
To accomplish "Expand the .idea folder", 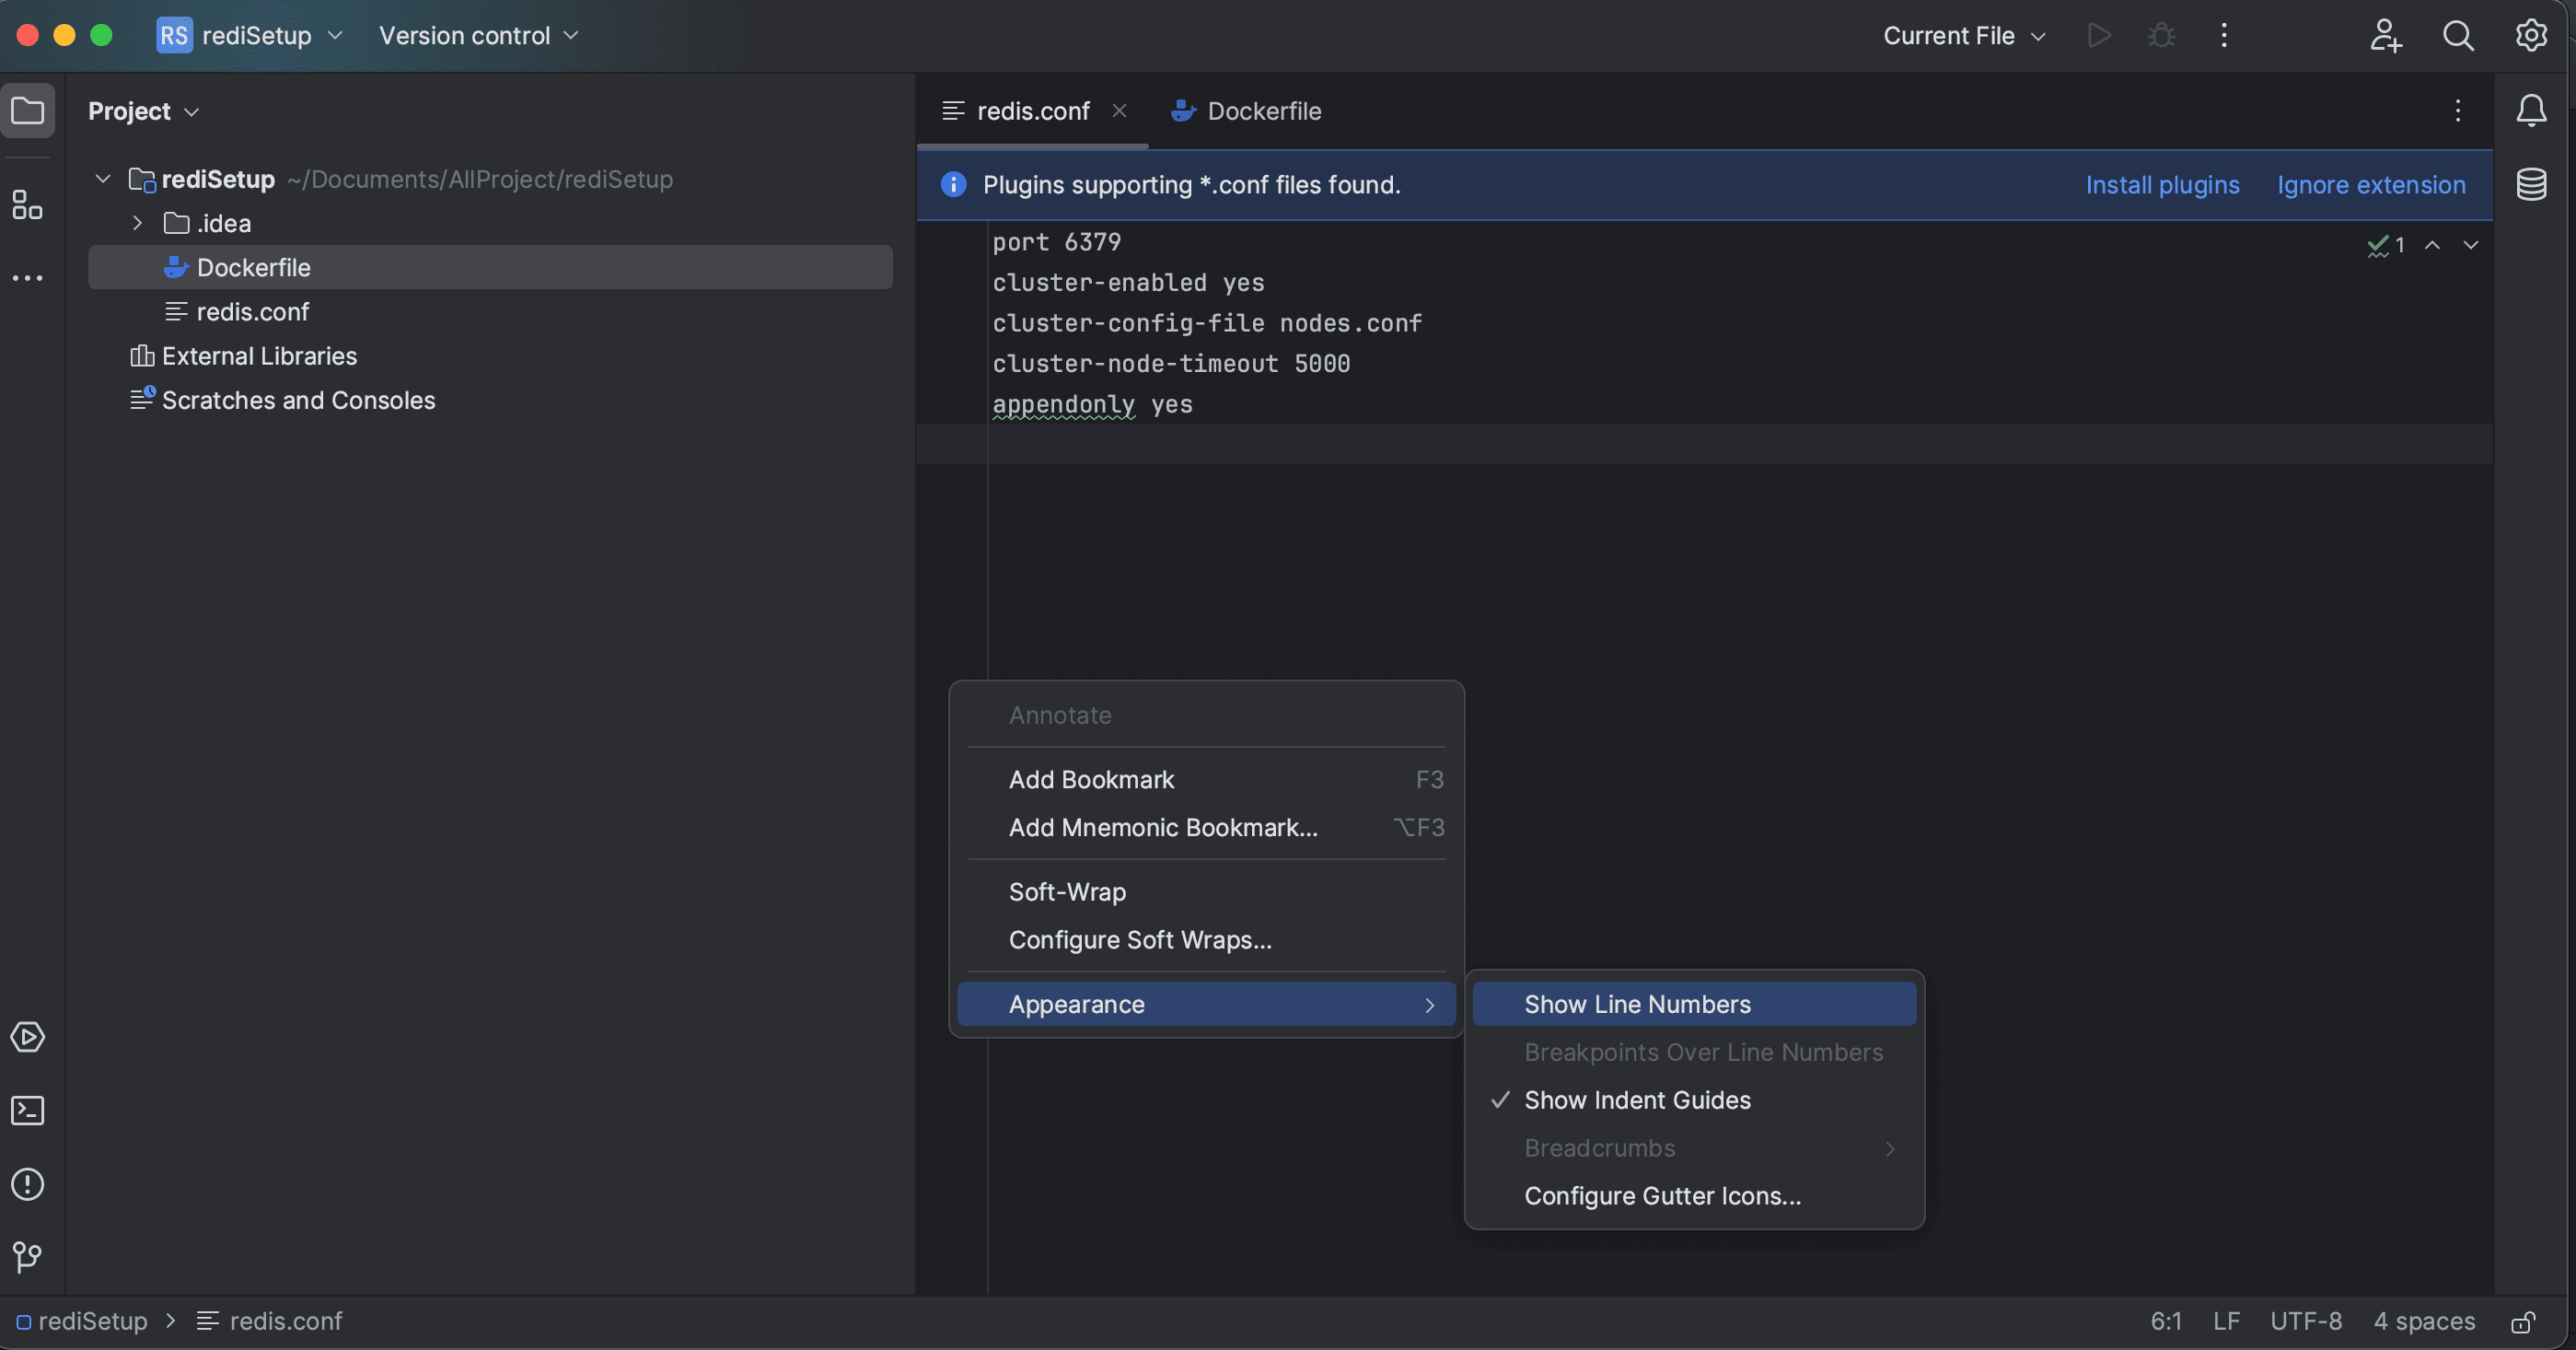I will tap(138, 223).
